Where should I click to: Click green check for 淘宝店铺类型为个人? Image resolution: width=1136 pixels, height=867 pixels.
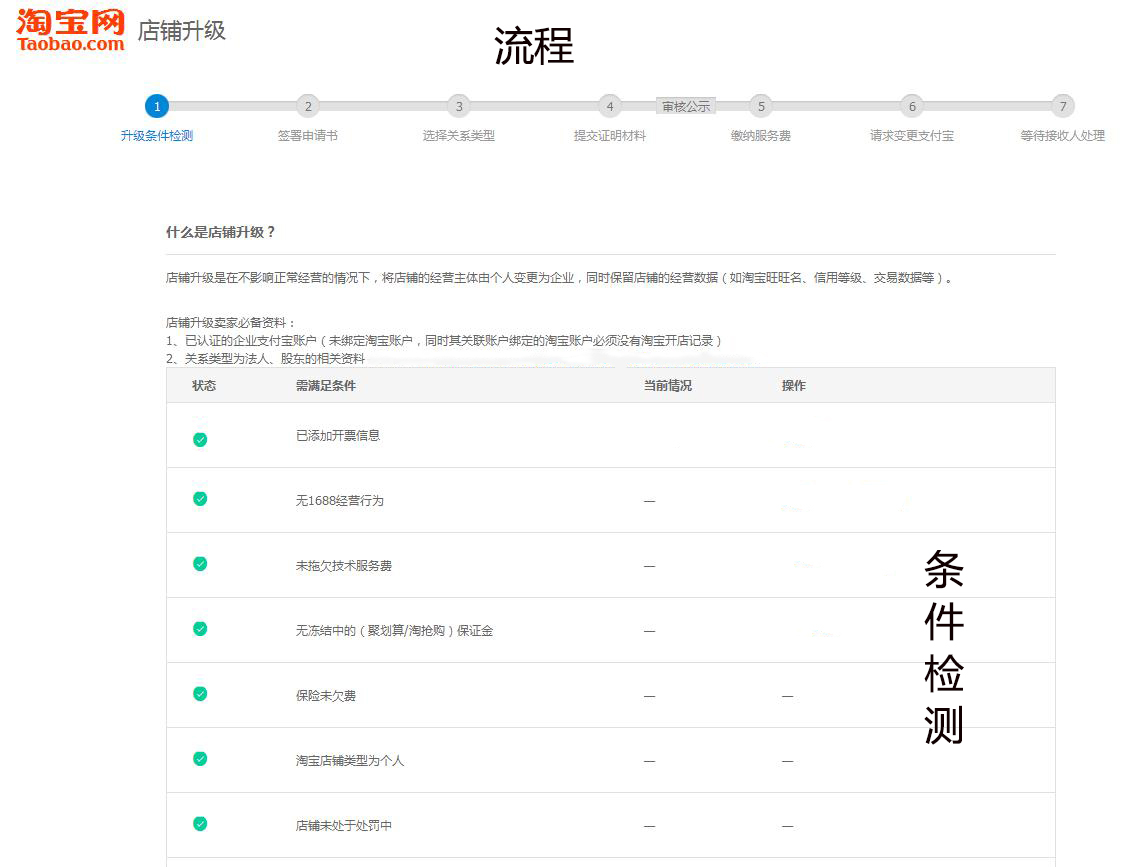(200, 759)
